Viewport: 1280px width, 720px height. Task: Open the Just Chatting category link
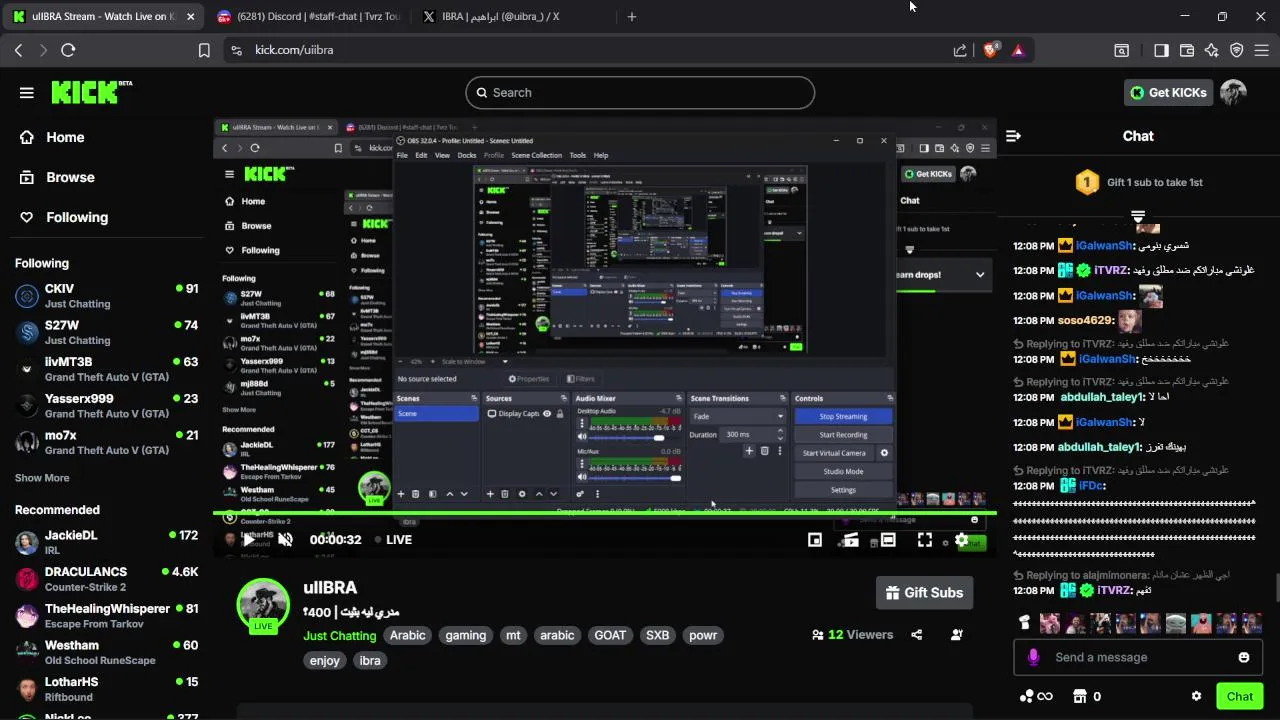[340, 635]
